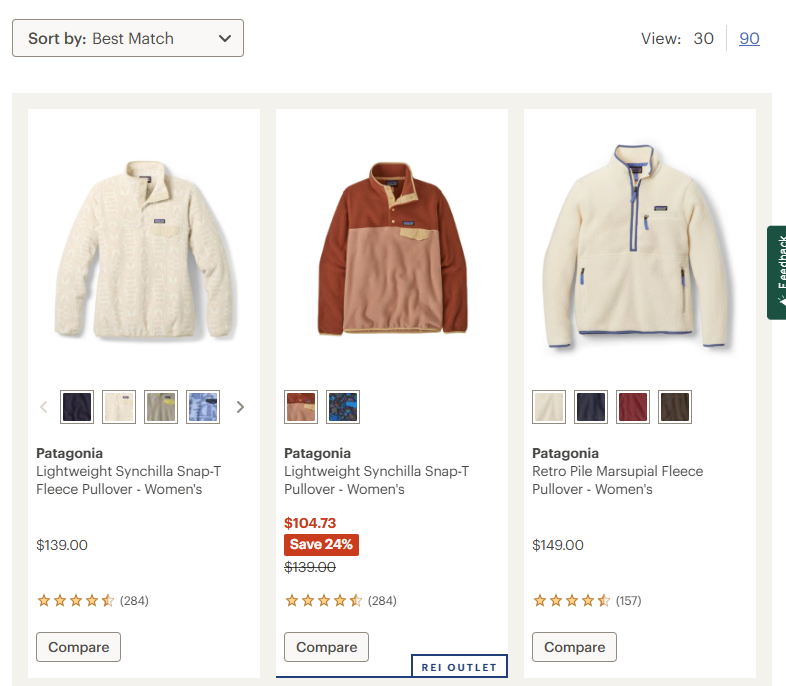The width and height of the screenshot is (786, 686).
Task: Compare the $104.73 outlet Synchilla Pullover
Action: pos(326,647)
